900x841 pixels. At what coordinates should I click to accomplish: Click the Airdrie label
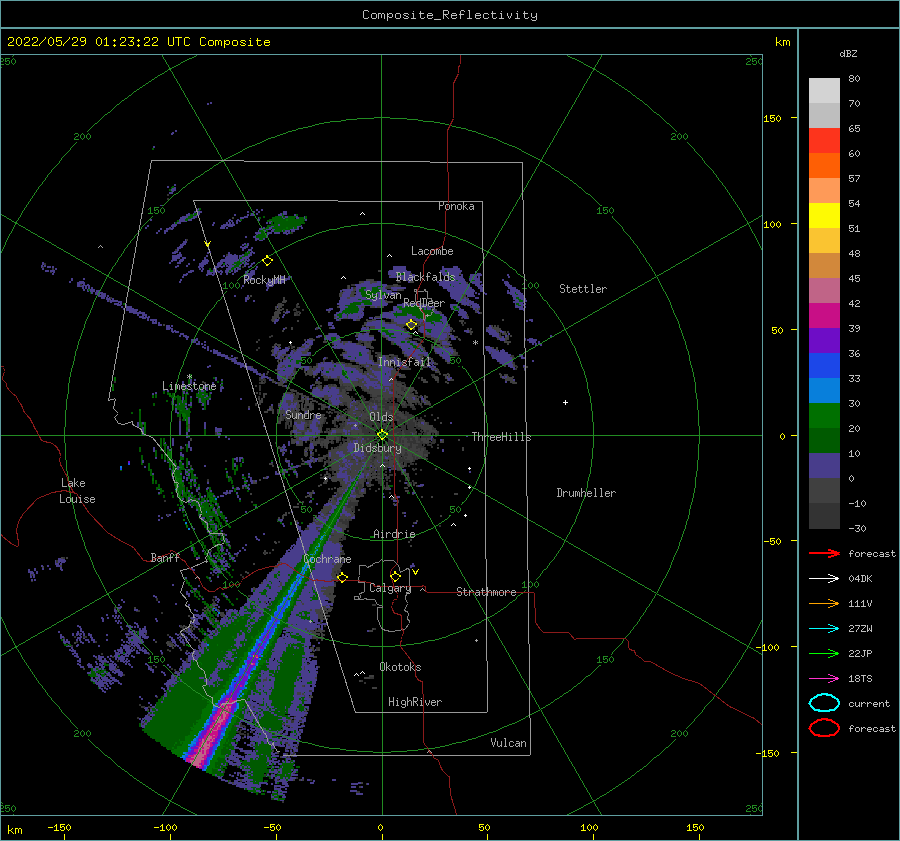394,534
